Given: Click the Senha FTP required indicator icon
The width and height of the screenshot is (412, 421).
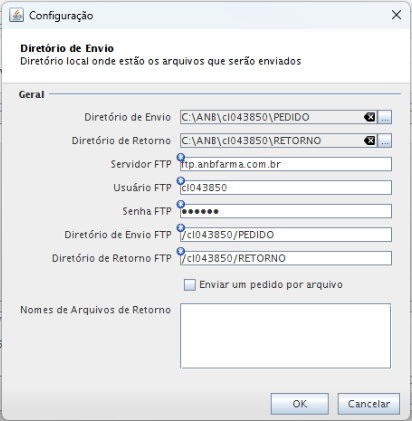Looking at the screenshot, I should click(181, 204).
